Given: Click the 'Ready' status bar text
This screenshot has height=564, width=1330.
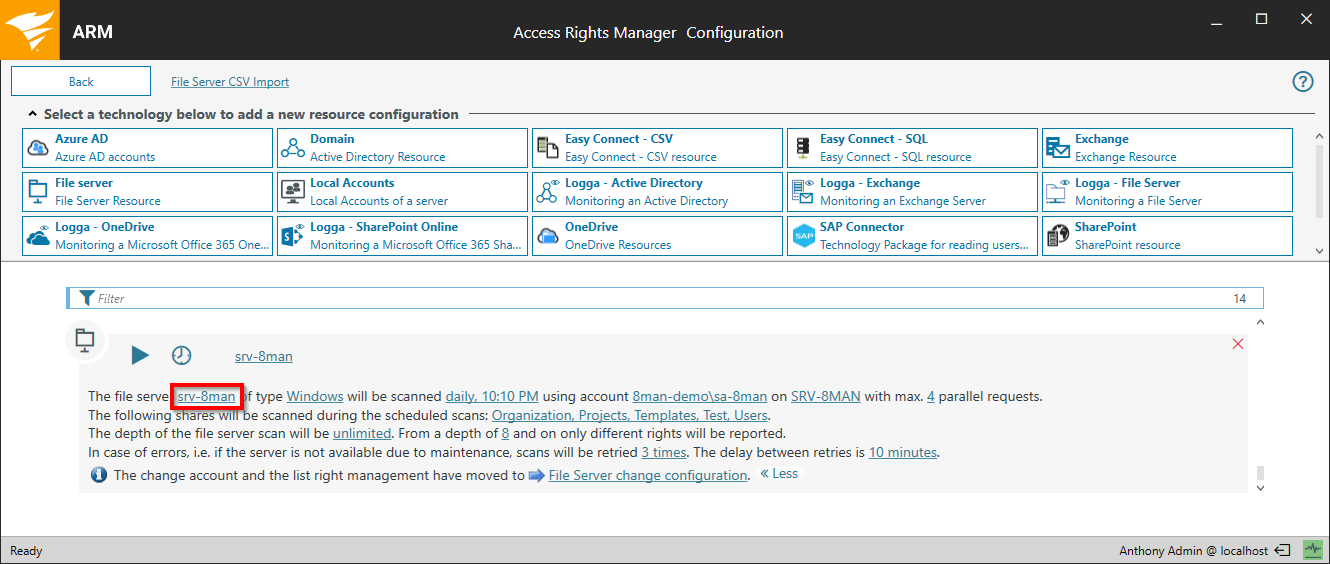Looking at the screenshot, I should [x=26, y=551].
